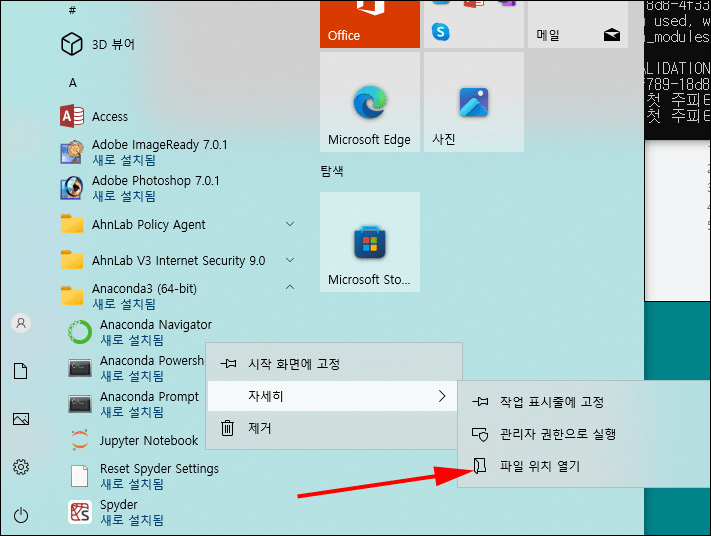This screenshot has height=536, width=711.
Task: Click the terminal window behind the Start menu
Action: tap(677, 68)
